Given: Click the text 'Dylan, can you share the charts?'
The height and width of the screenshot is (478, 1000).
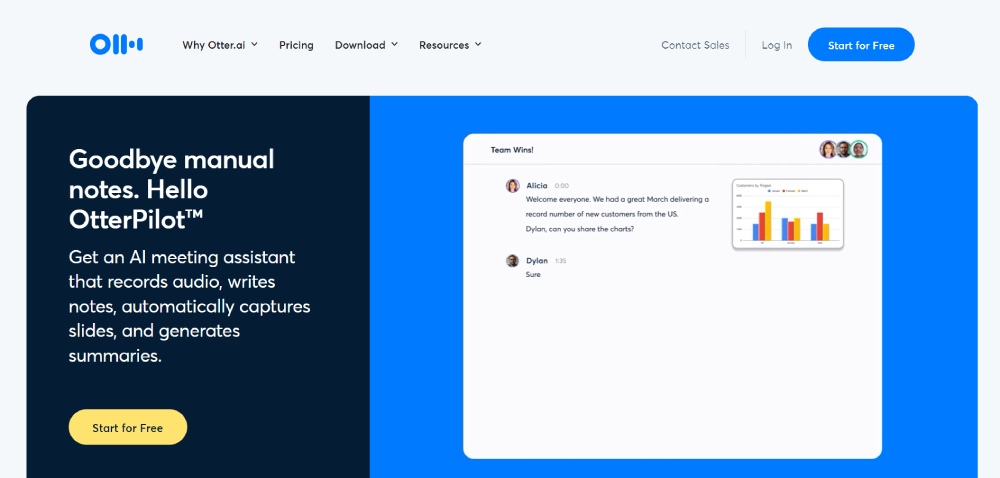Looking at the screenshot, I should click(x=580, y=229).
